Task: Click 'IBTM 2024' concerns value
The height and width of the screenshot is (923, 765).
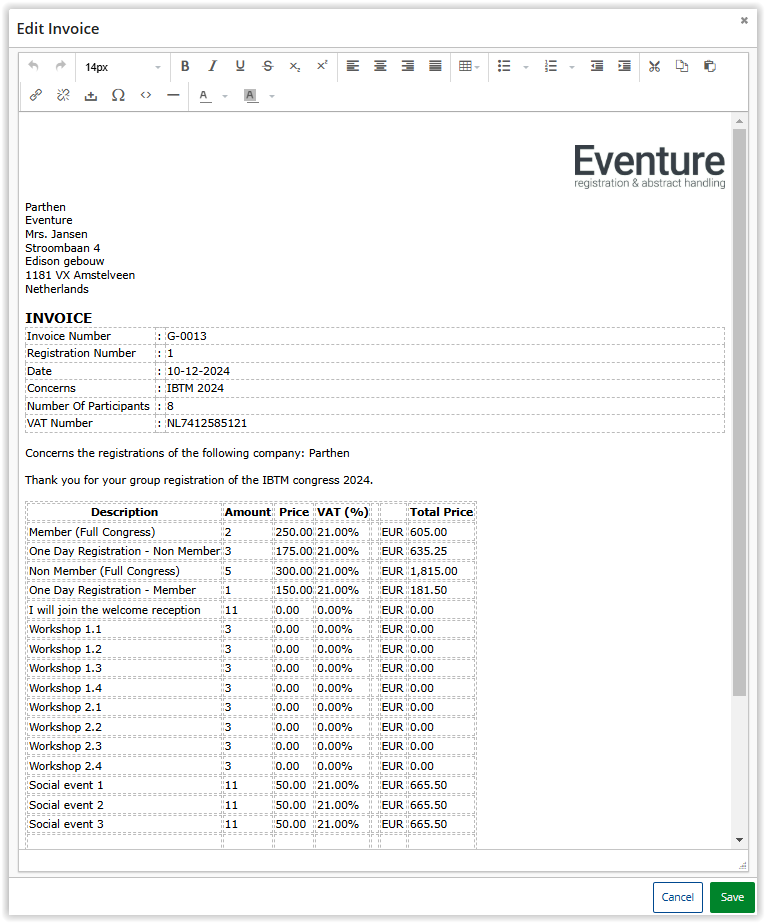Action: (x=195, y=389)
